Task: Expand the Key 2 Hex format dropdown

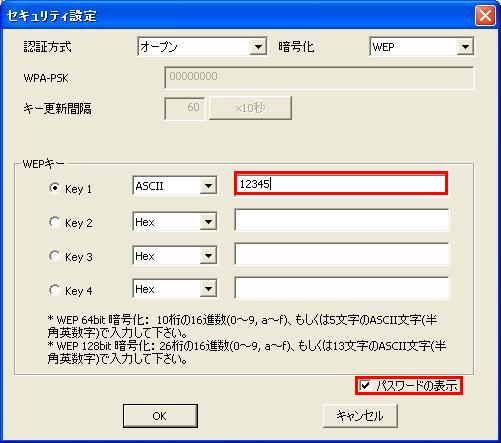Action: (x=175, y=222)
